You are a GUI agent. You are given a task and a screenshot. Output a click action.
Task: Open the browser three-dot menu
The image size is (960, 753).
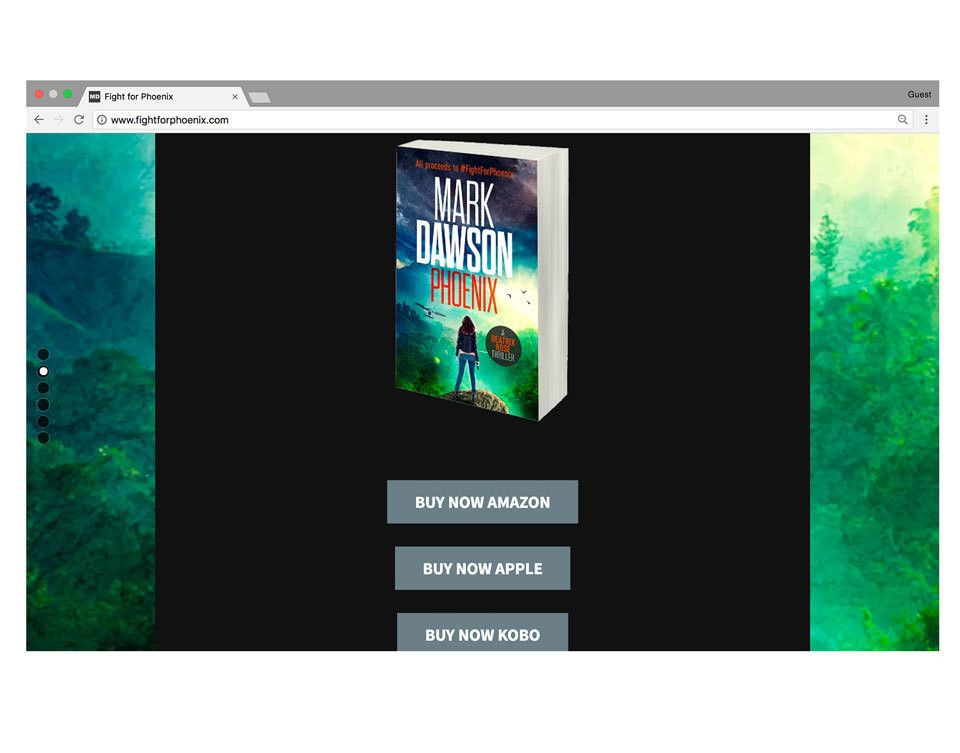[926, 120]
